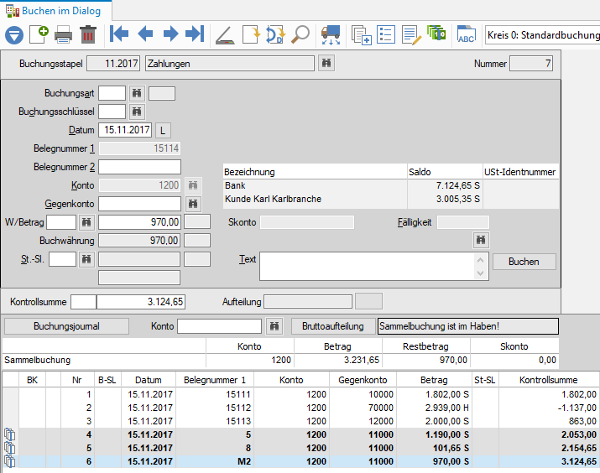
Task: Click the Belegnummer 2 input field
Action: (x=140, y=167)
